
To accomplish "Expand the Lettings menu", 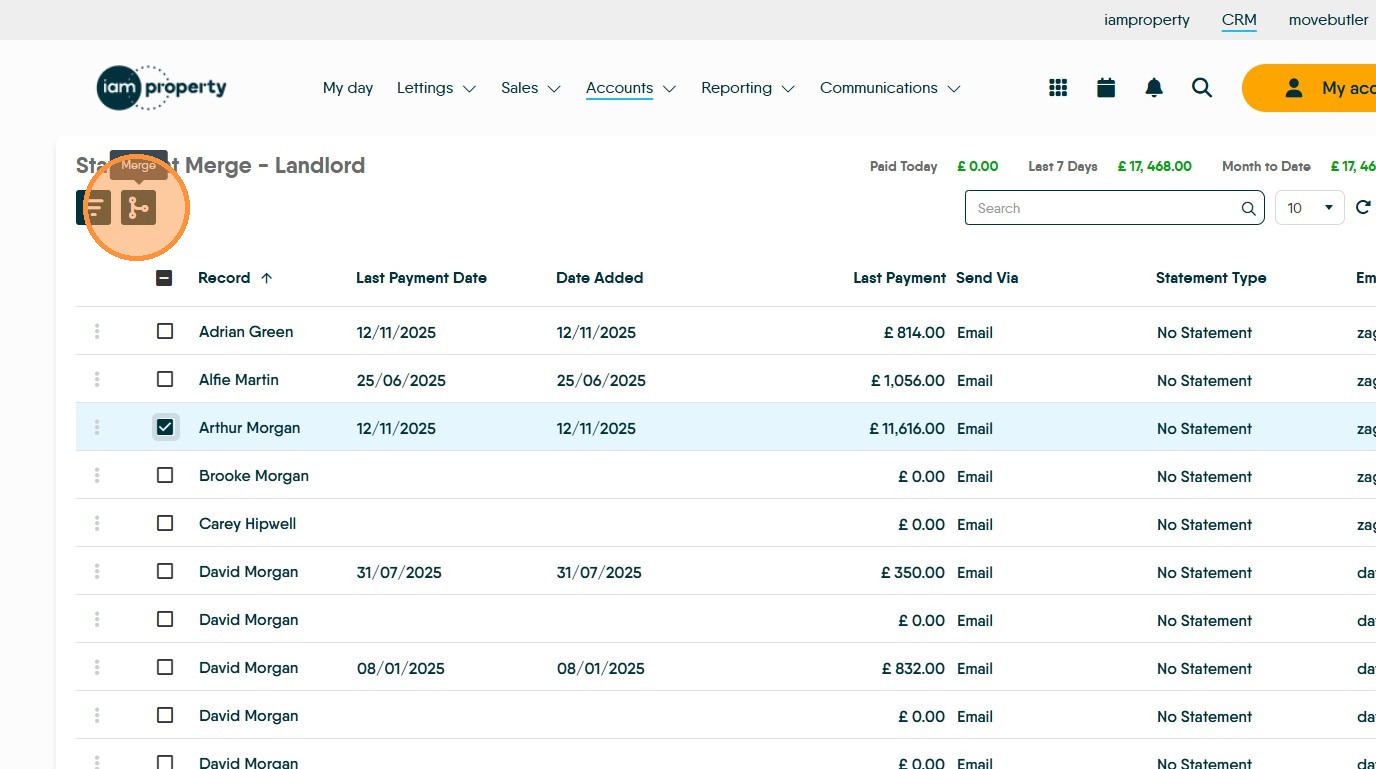I will point(436,88).
